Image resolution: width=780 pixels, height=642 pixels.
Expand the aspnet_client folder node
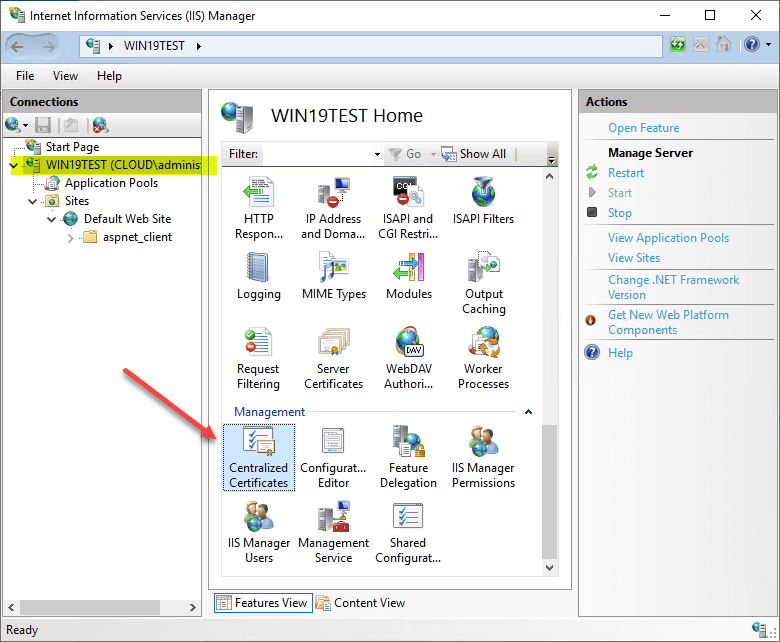tap(71, 238)
